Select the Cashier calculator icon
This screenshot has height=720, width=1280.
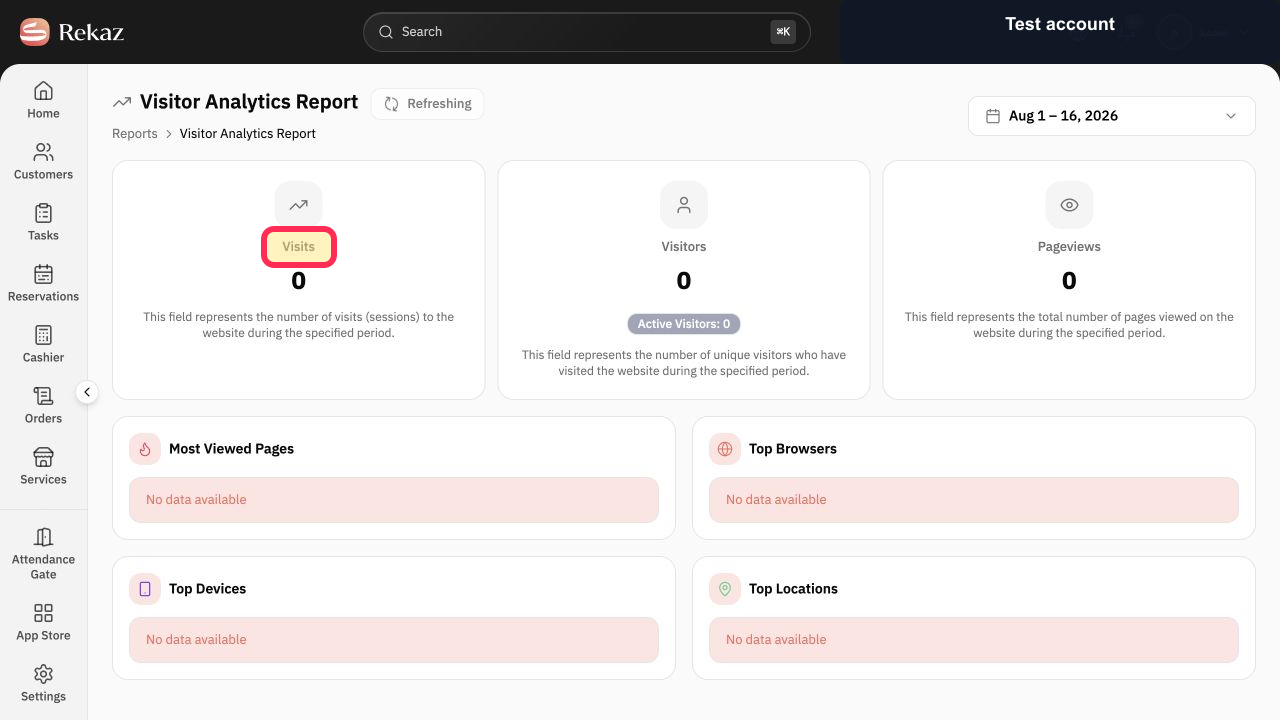coord(43,335)
